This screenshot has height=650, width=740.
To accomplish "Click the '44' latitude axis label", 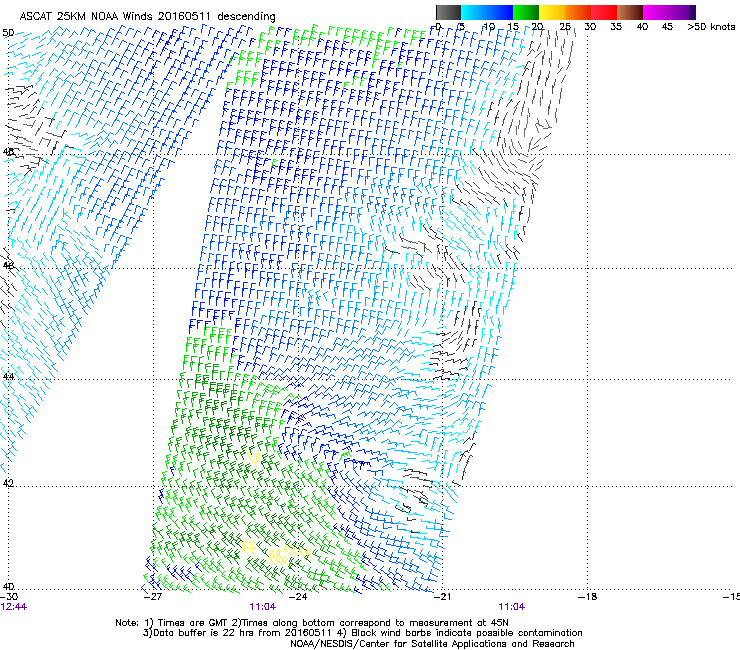I will coord(8,376).
